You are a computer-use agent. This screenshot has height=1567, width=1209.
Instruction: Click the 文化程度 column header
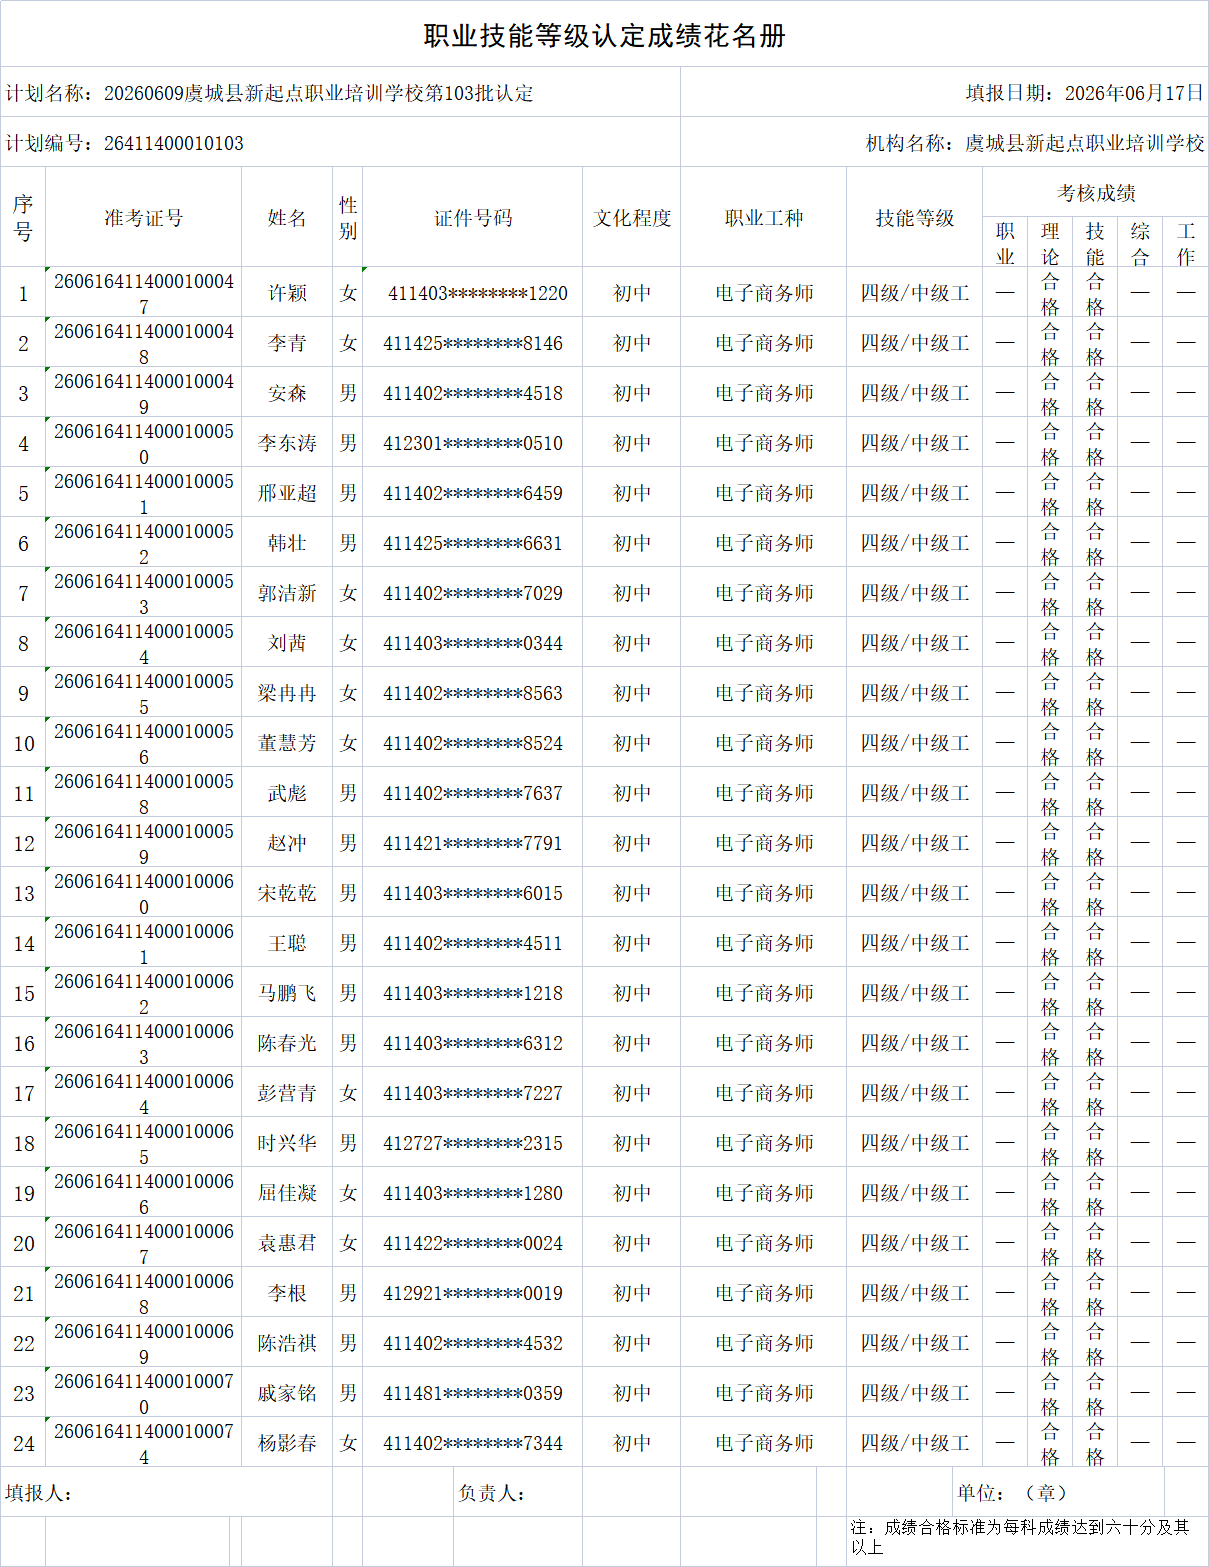click(x=632, y=218)
